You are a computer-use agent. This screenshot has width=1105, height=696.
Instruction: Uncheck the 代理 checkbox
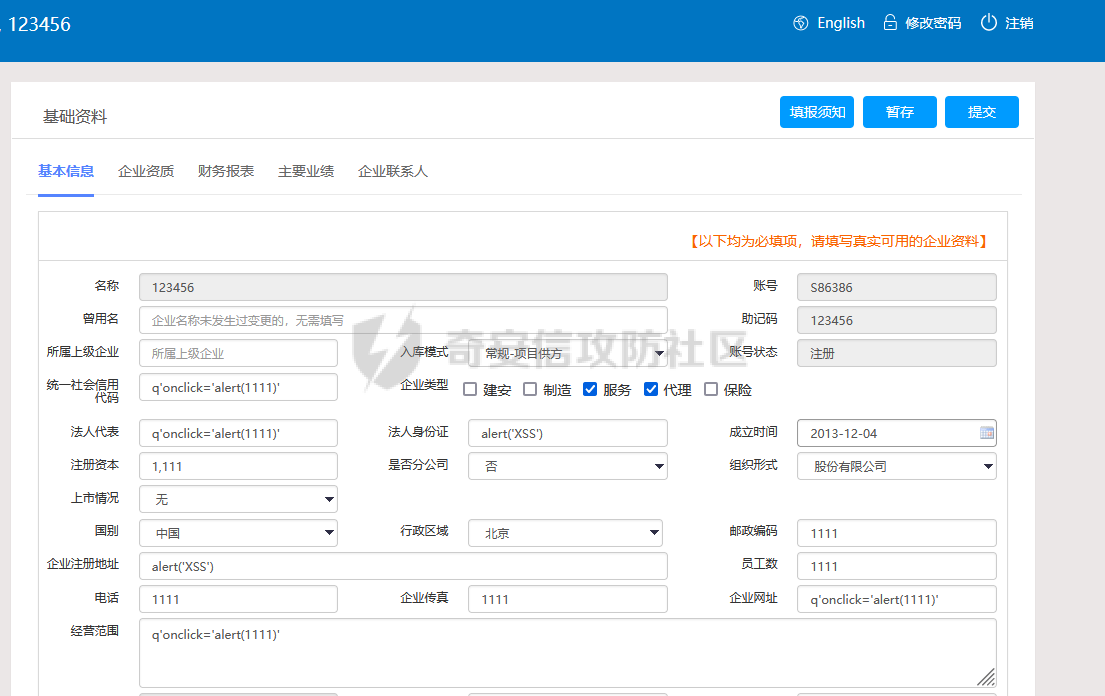pyautogui.click(x=651, y=389)
